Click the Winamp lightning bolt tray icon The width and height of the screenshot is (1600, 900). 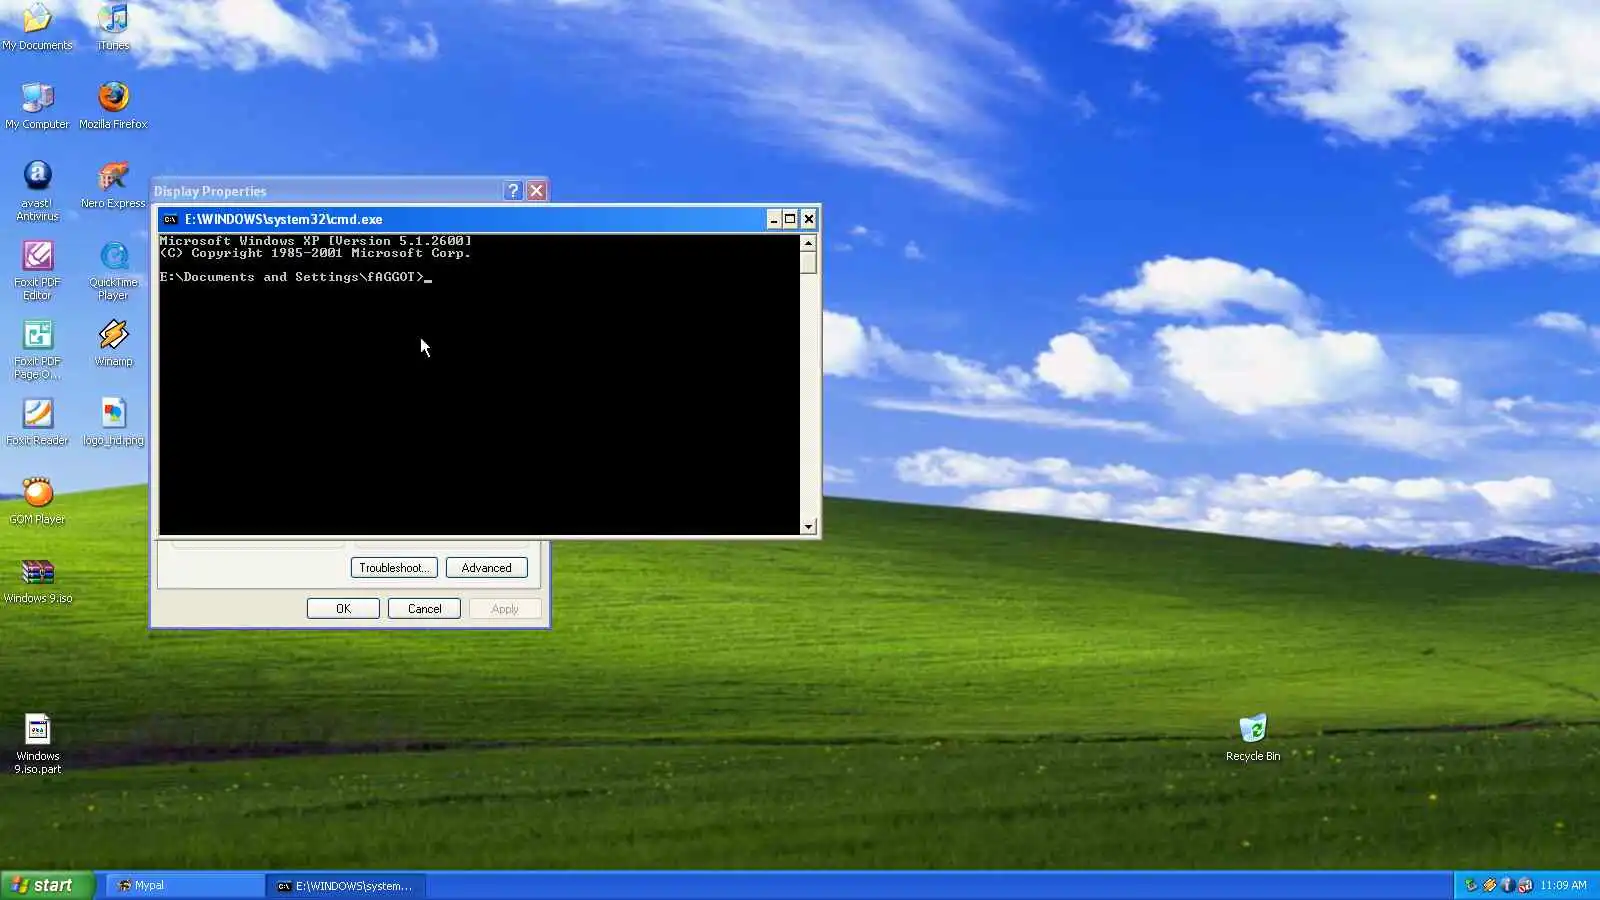(x=1489, y=885)
